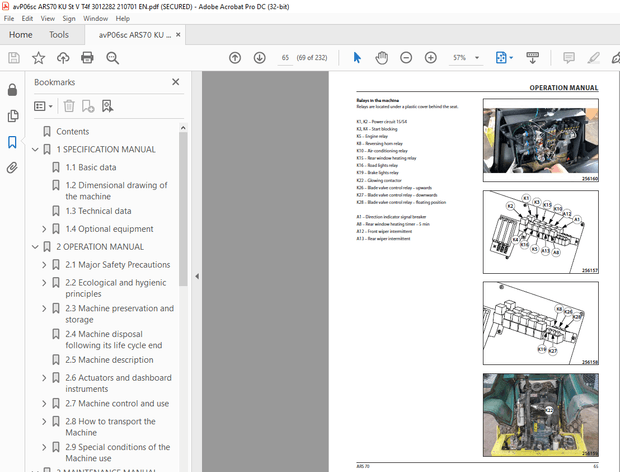Open the Contents bookmark
The height and width of the screenshot is (472, 620).
[72, 131]
